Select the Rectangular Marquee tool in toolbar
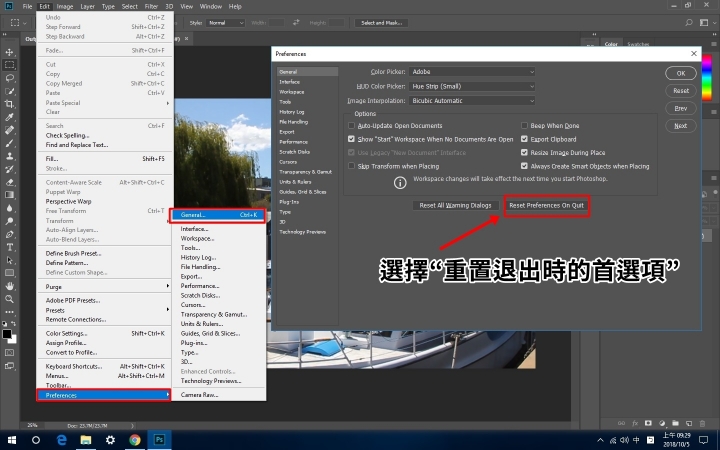720x450 pixels. [x=9, y=65]
